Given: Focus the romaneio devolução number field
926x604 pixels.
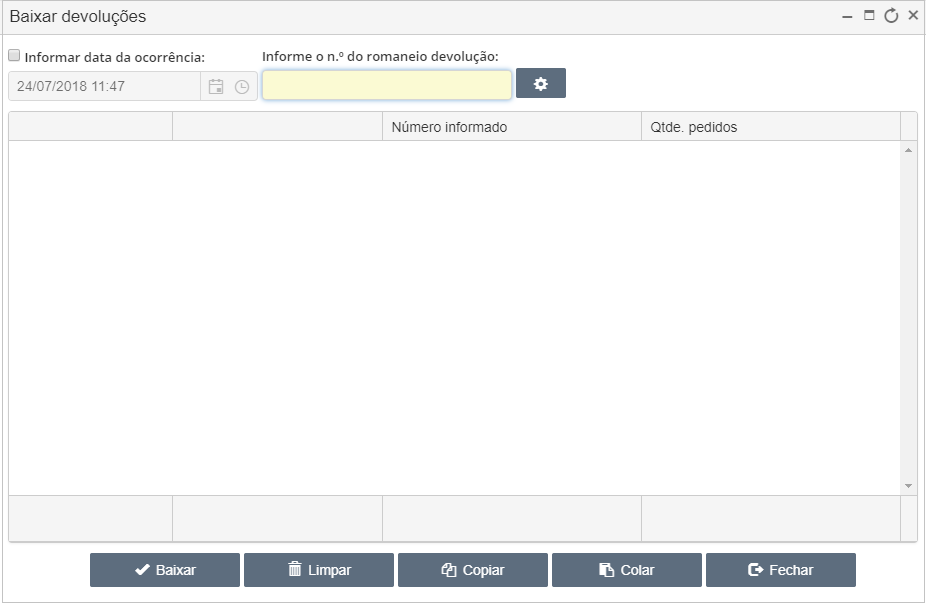Looking at the screenshot, I should click(x=387, y=85).
